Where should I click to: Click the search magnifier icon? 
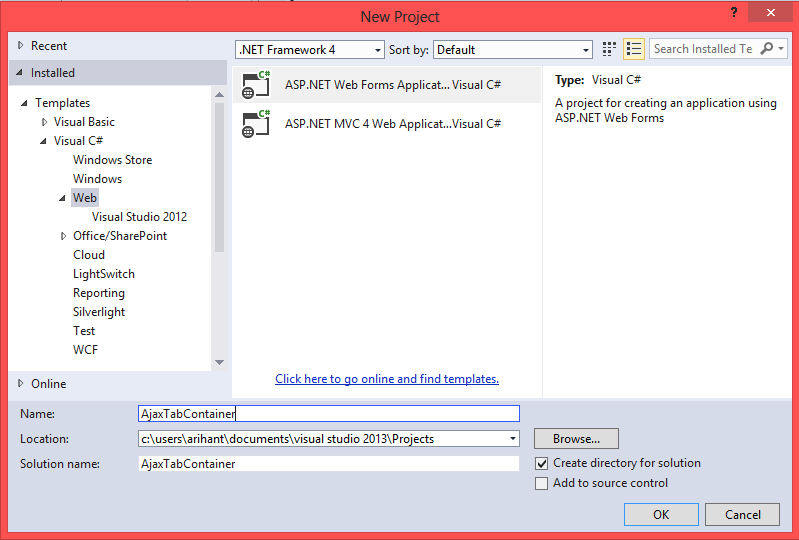[x=766, y=49]
